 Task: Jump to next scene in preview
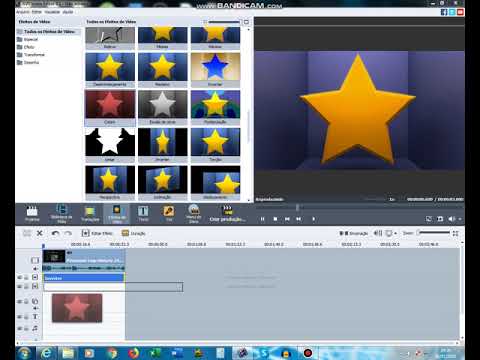click(299, 219)
